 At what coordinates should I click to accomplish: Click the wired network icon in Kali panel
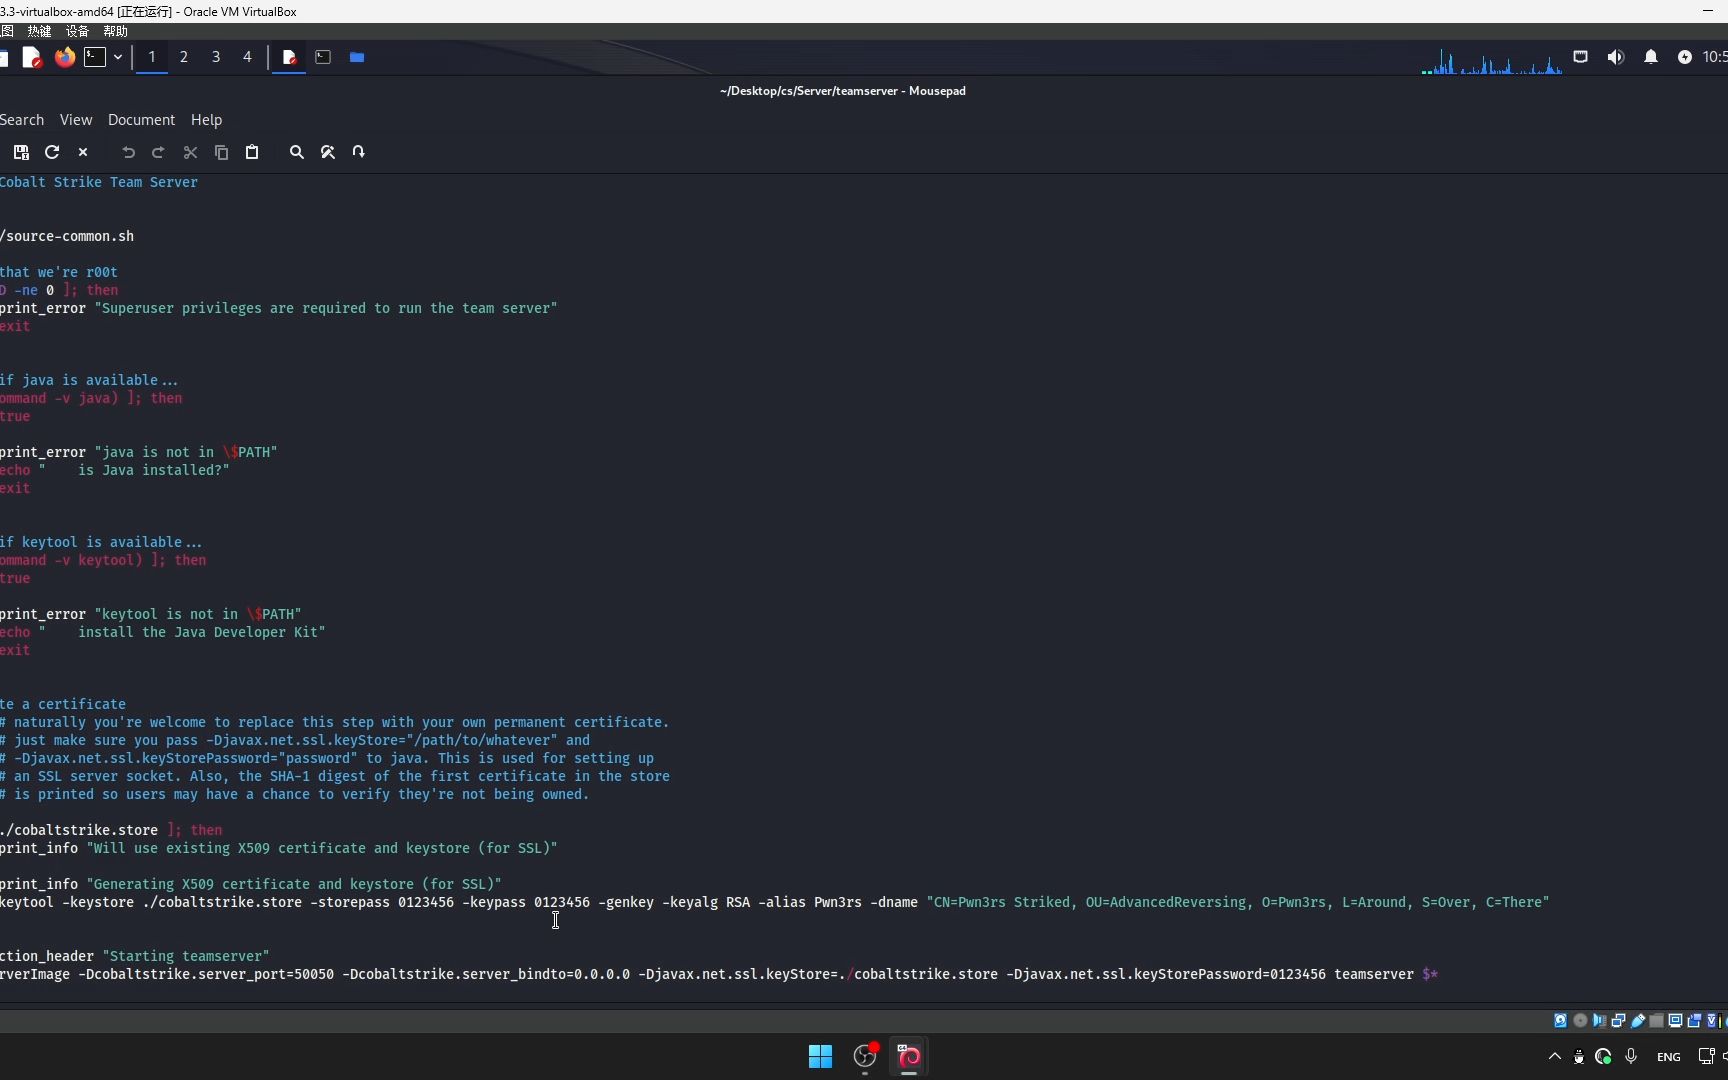1580,57
